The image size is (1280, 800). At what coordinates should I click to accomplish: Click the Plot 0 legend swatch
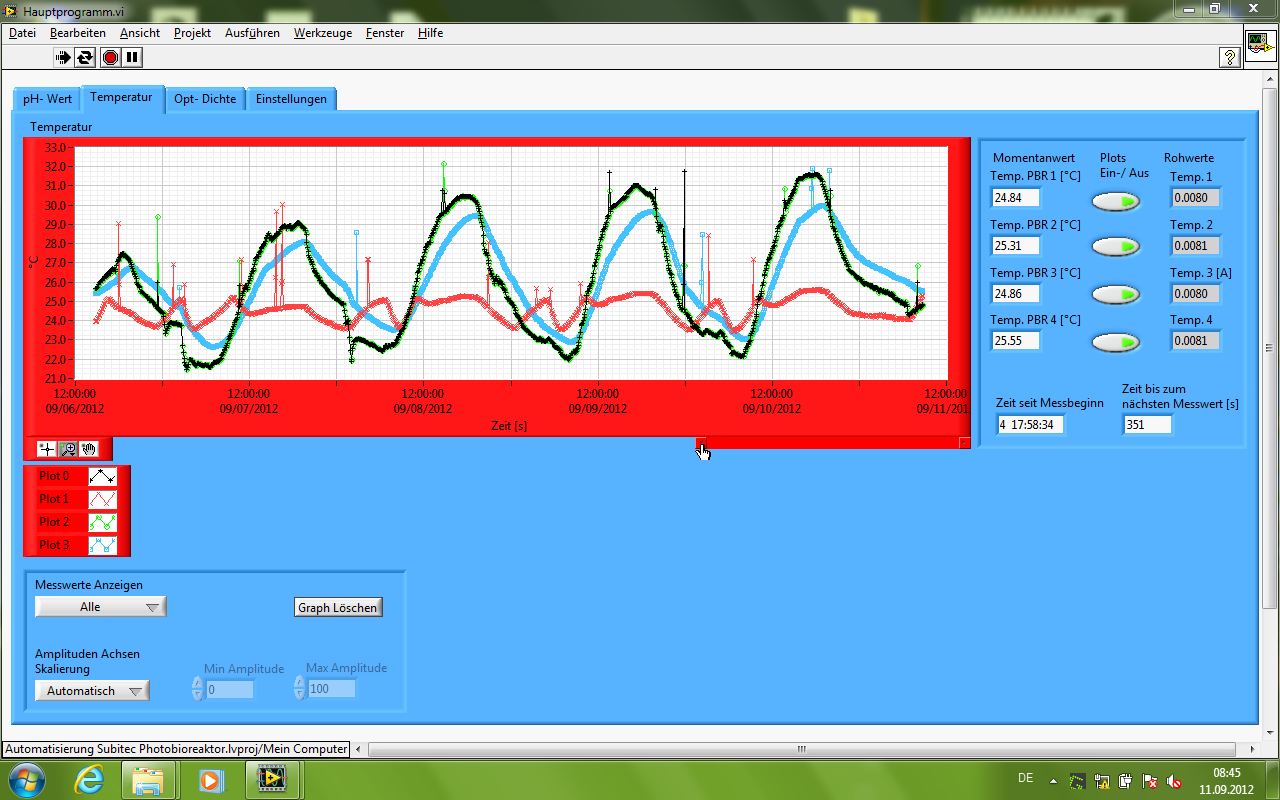(x=103, y=476)
